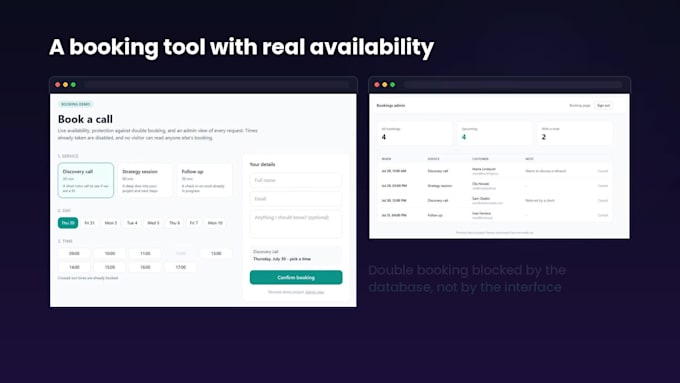Choose the Fri 31 day chip
Image resolution: width=680 pixels, height=383 pixels.
point(89,223)
